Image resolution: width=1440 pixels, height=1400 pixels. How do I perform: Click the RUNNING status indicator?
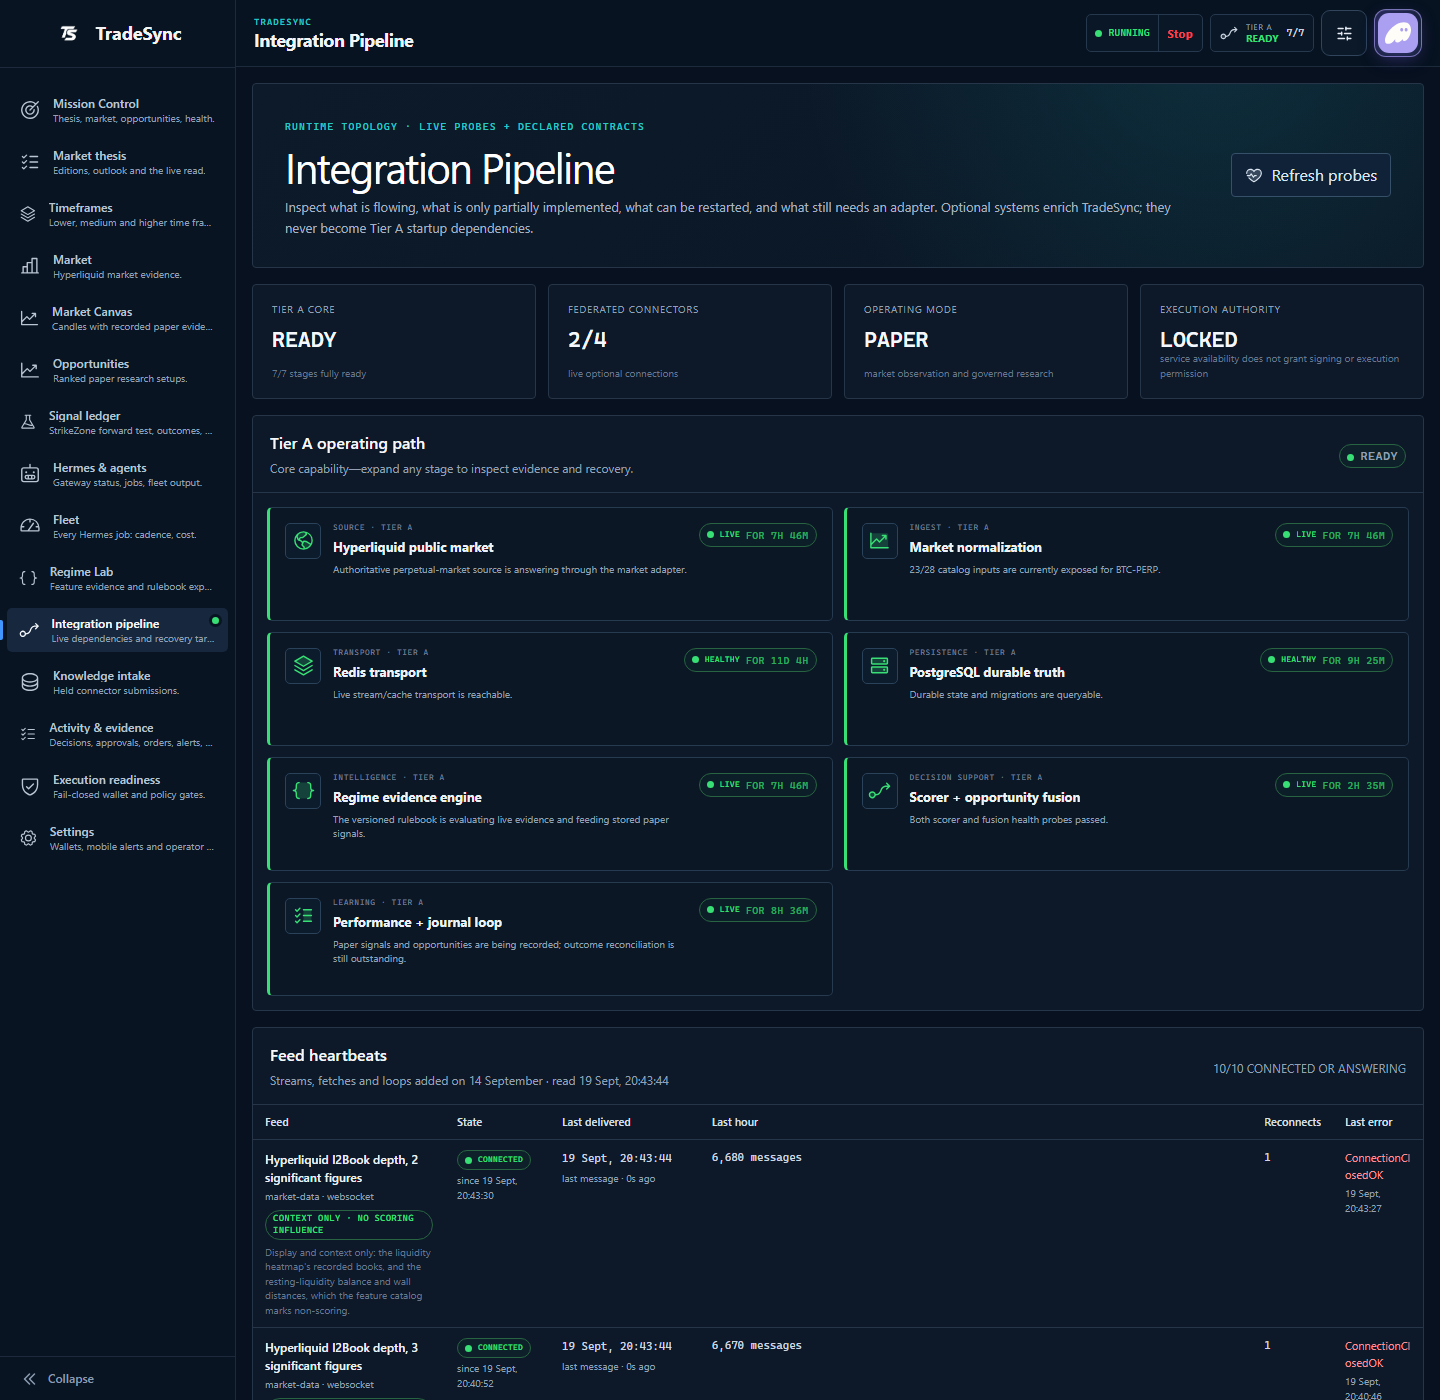[1123, 33]
